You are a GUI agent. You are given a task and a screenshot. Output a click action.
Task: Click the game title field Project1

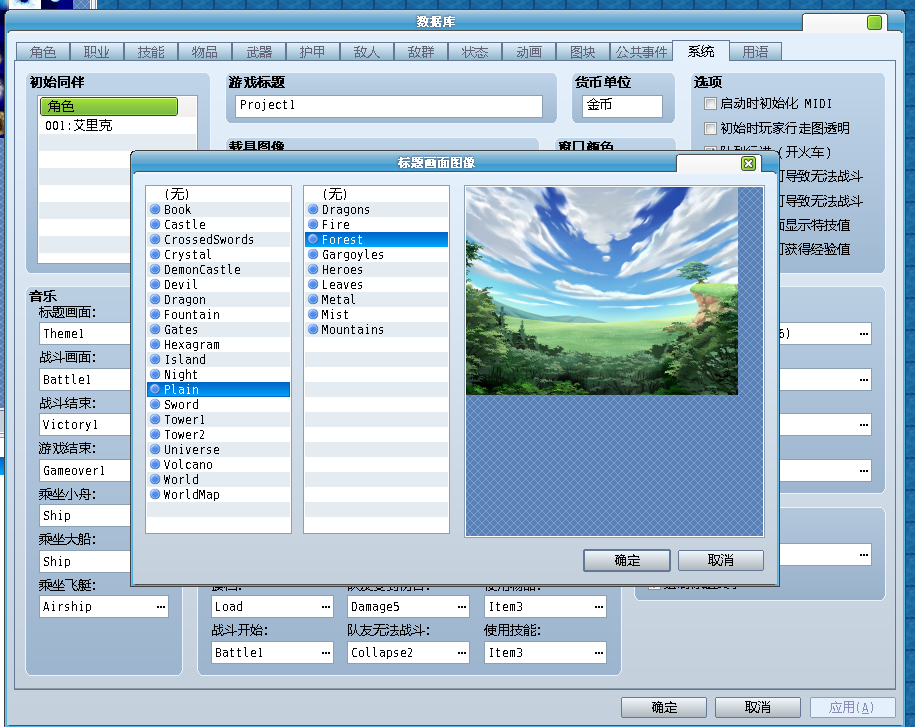click(389, 106)
